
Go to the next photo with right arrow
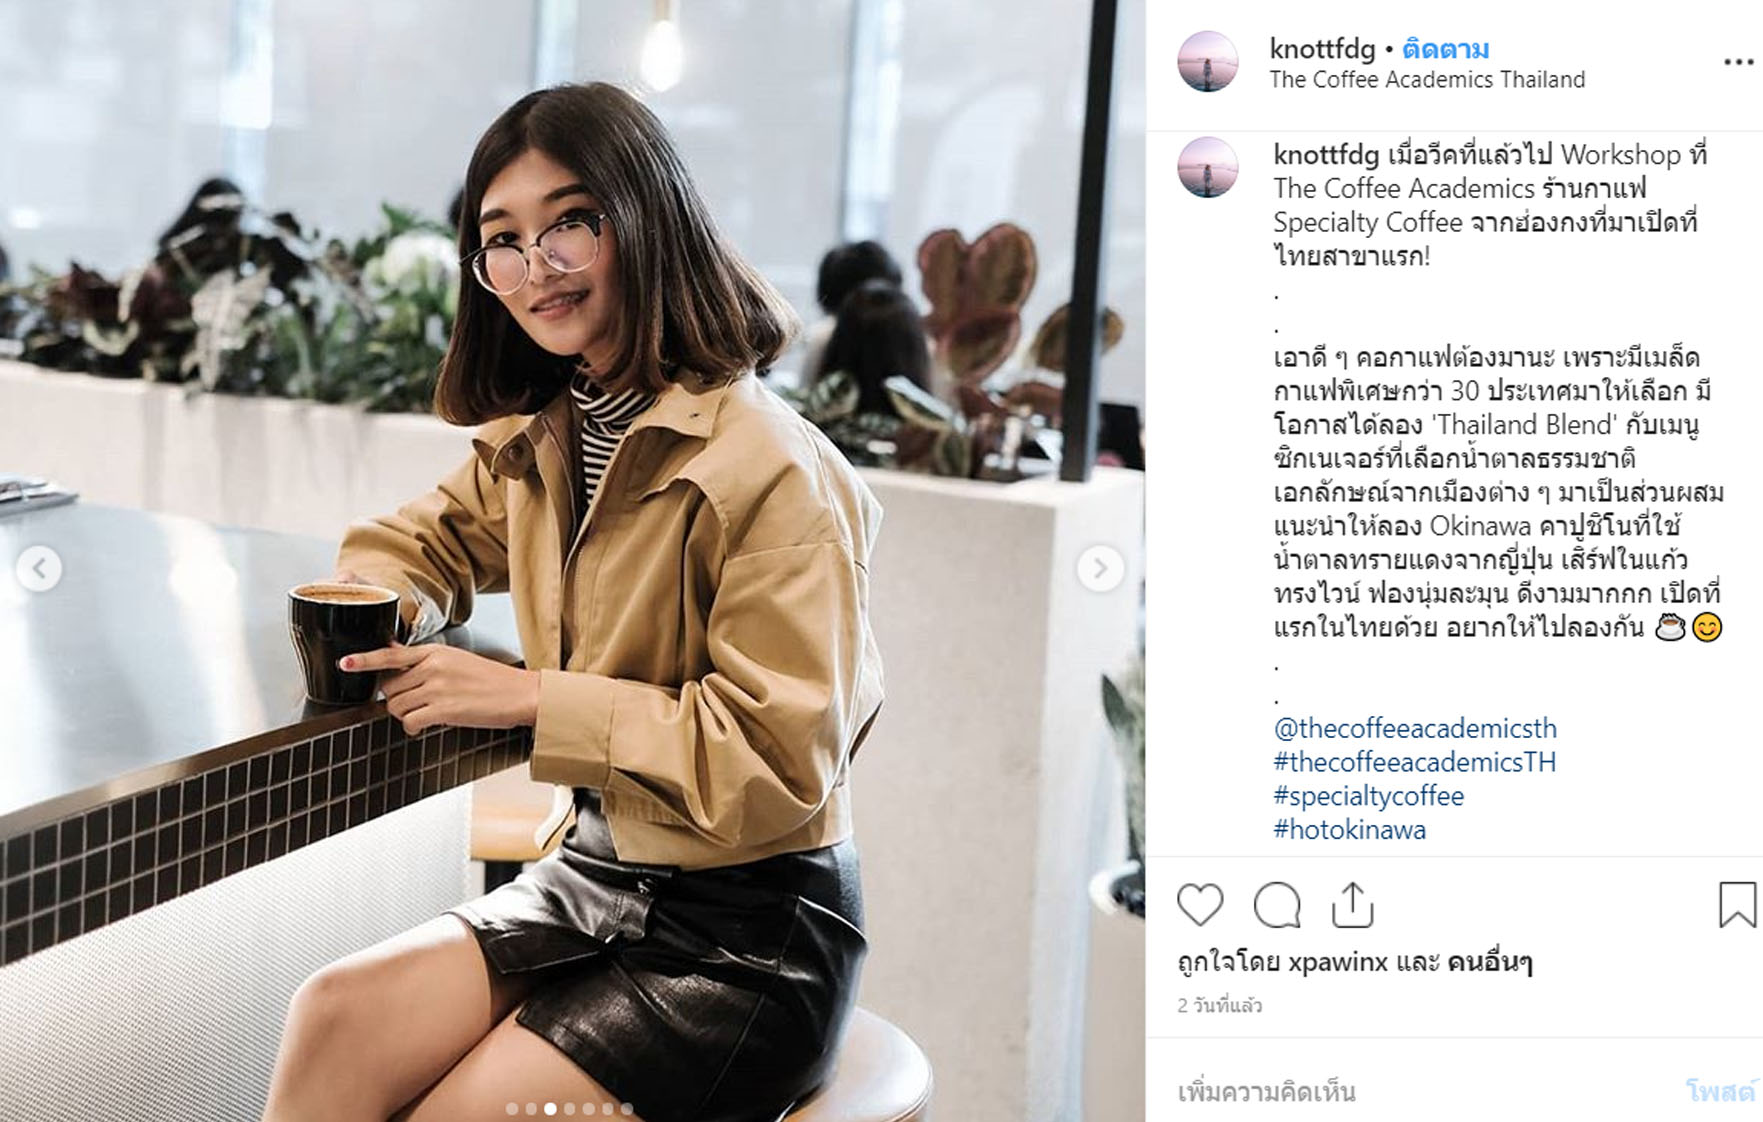(x=1100, y=568)
